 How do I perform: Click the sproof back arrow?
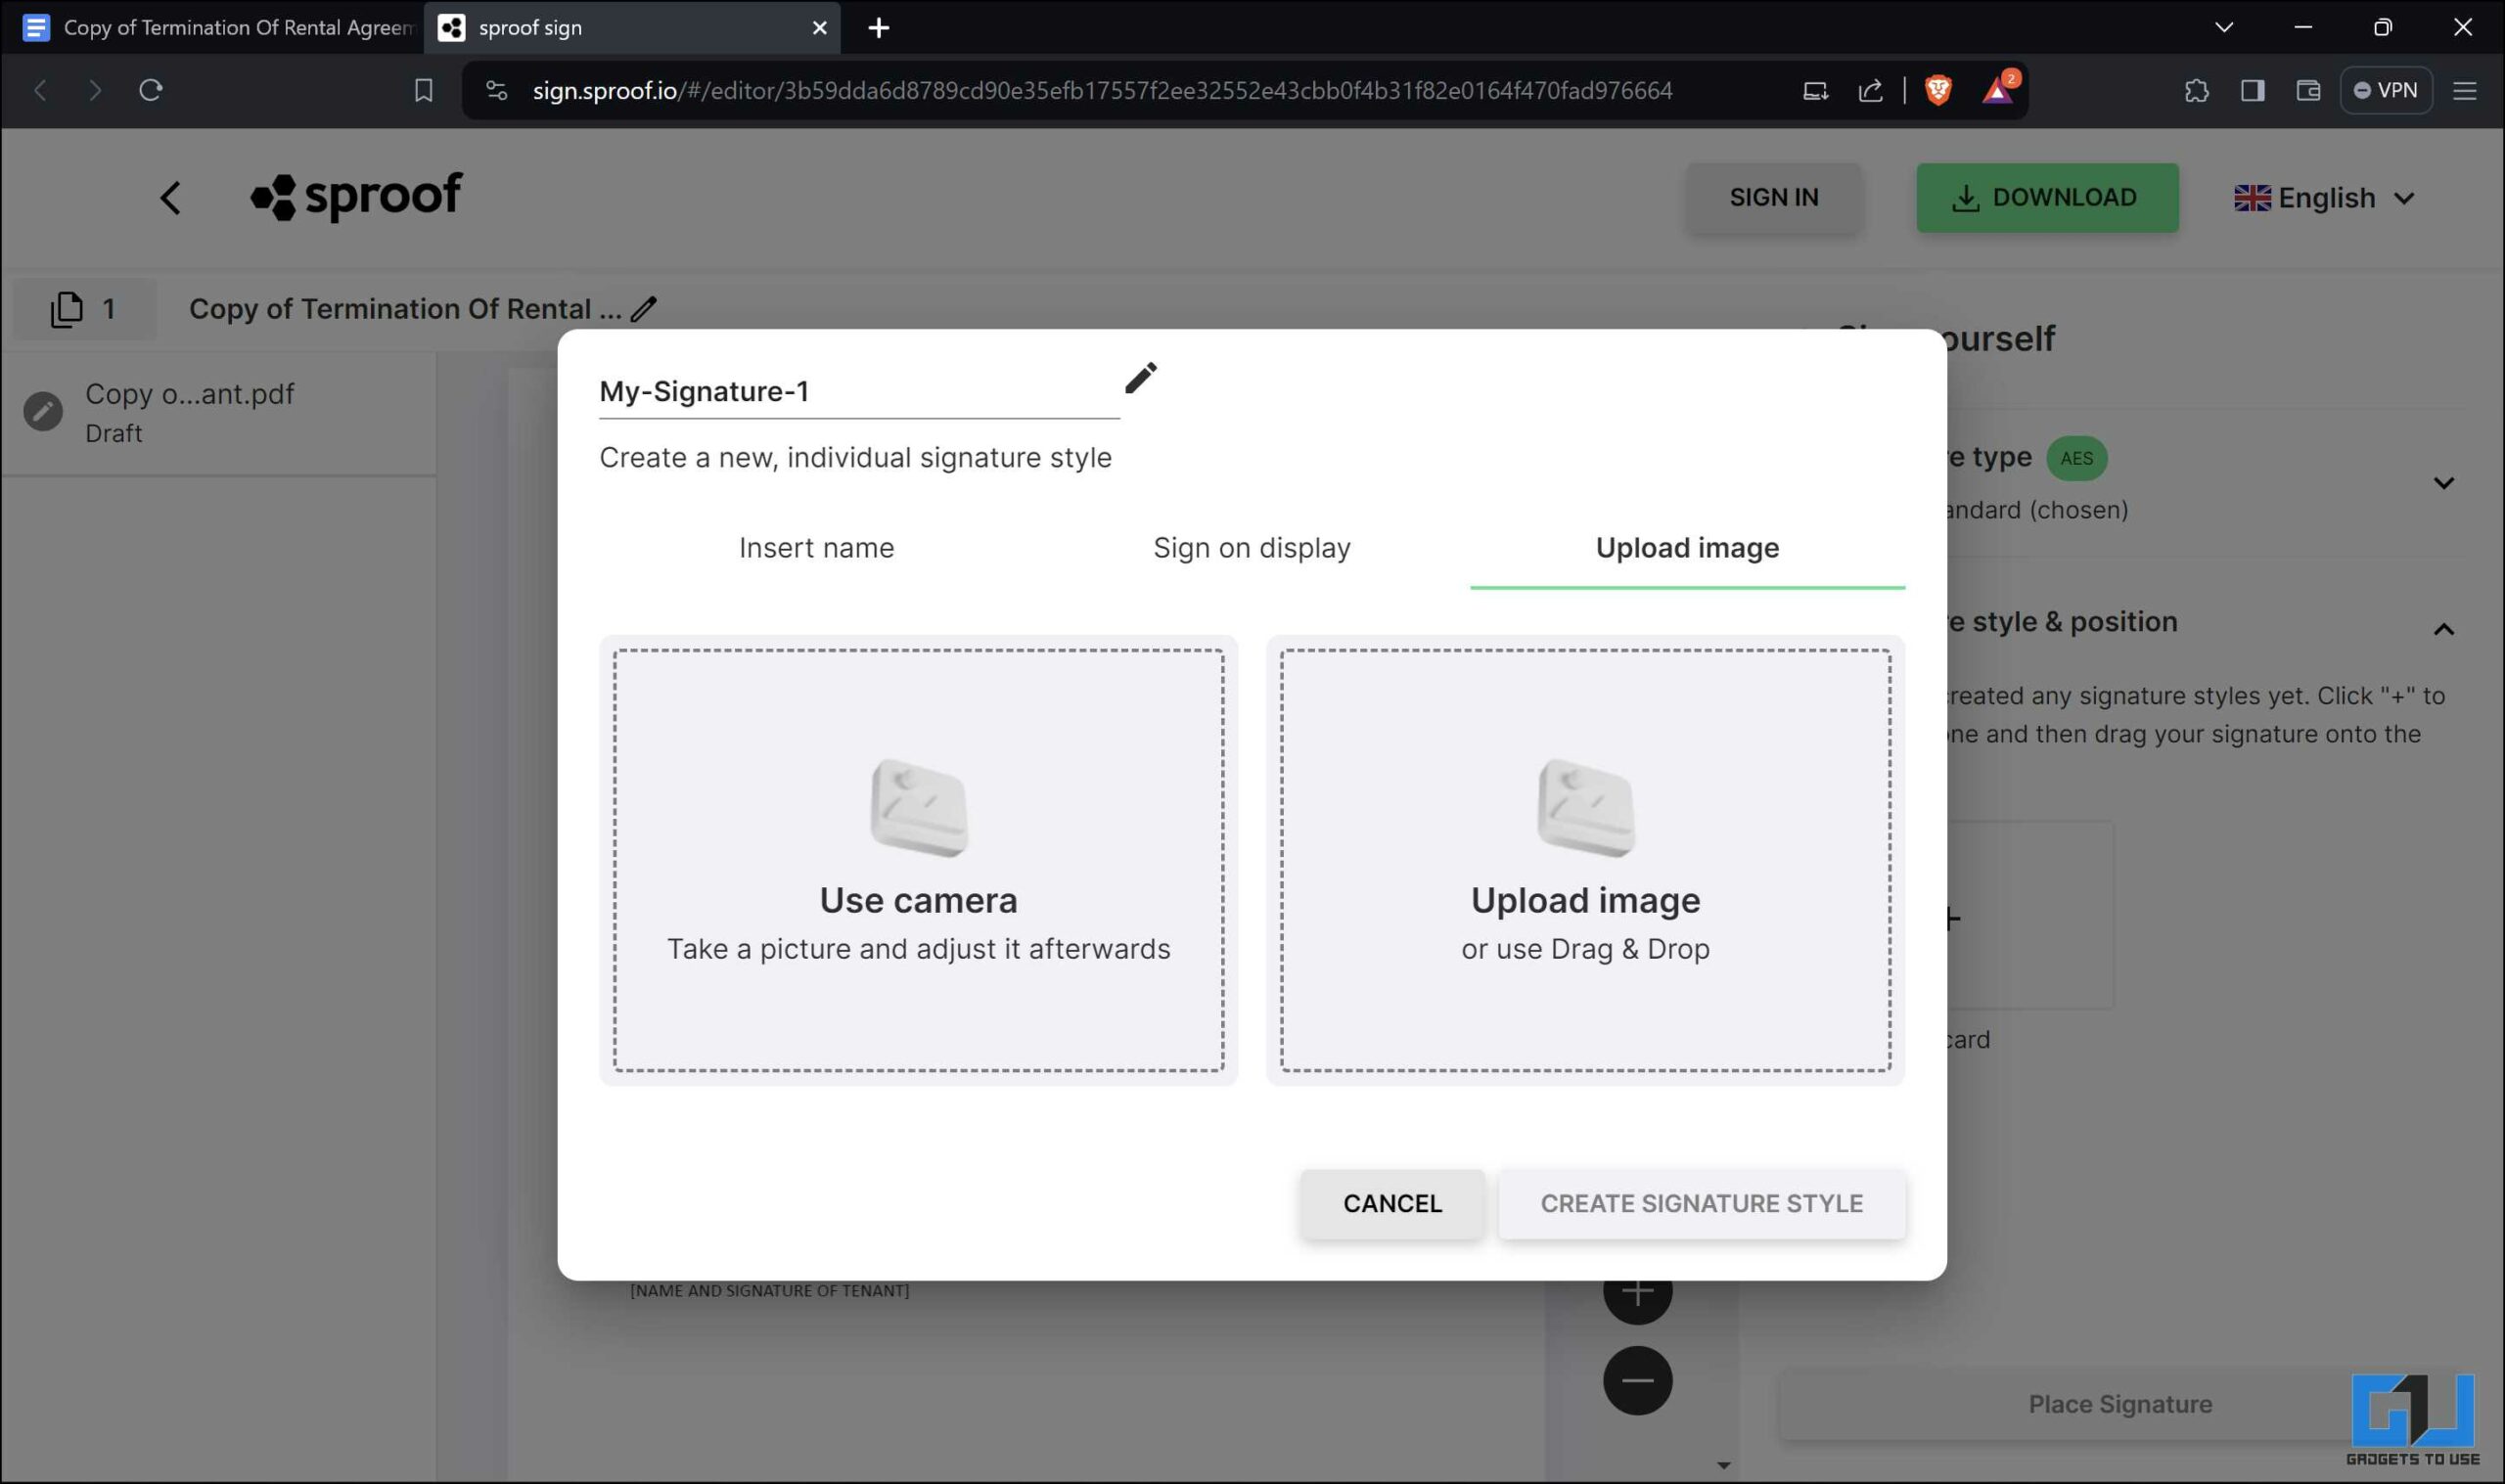171,197
